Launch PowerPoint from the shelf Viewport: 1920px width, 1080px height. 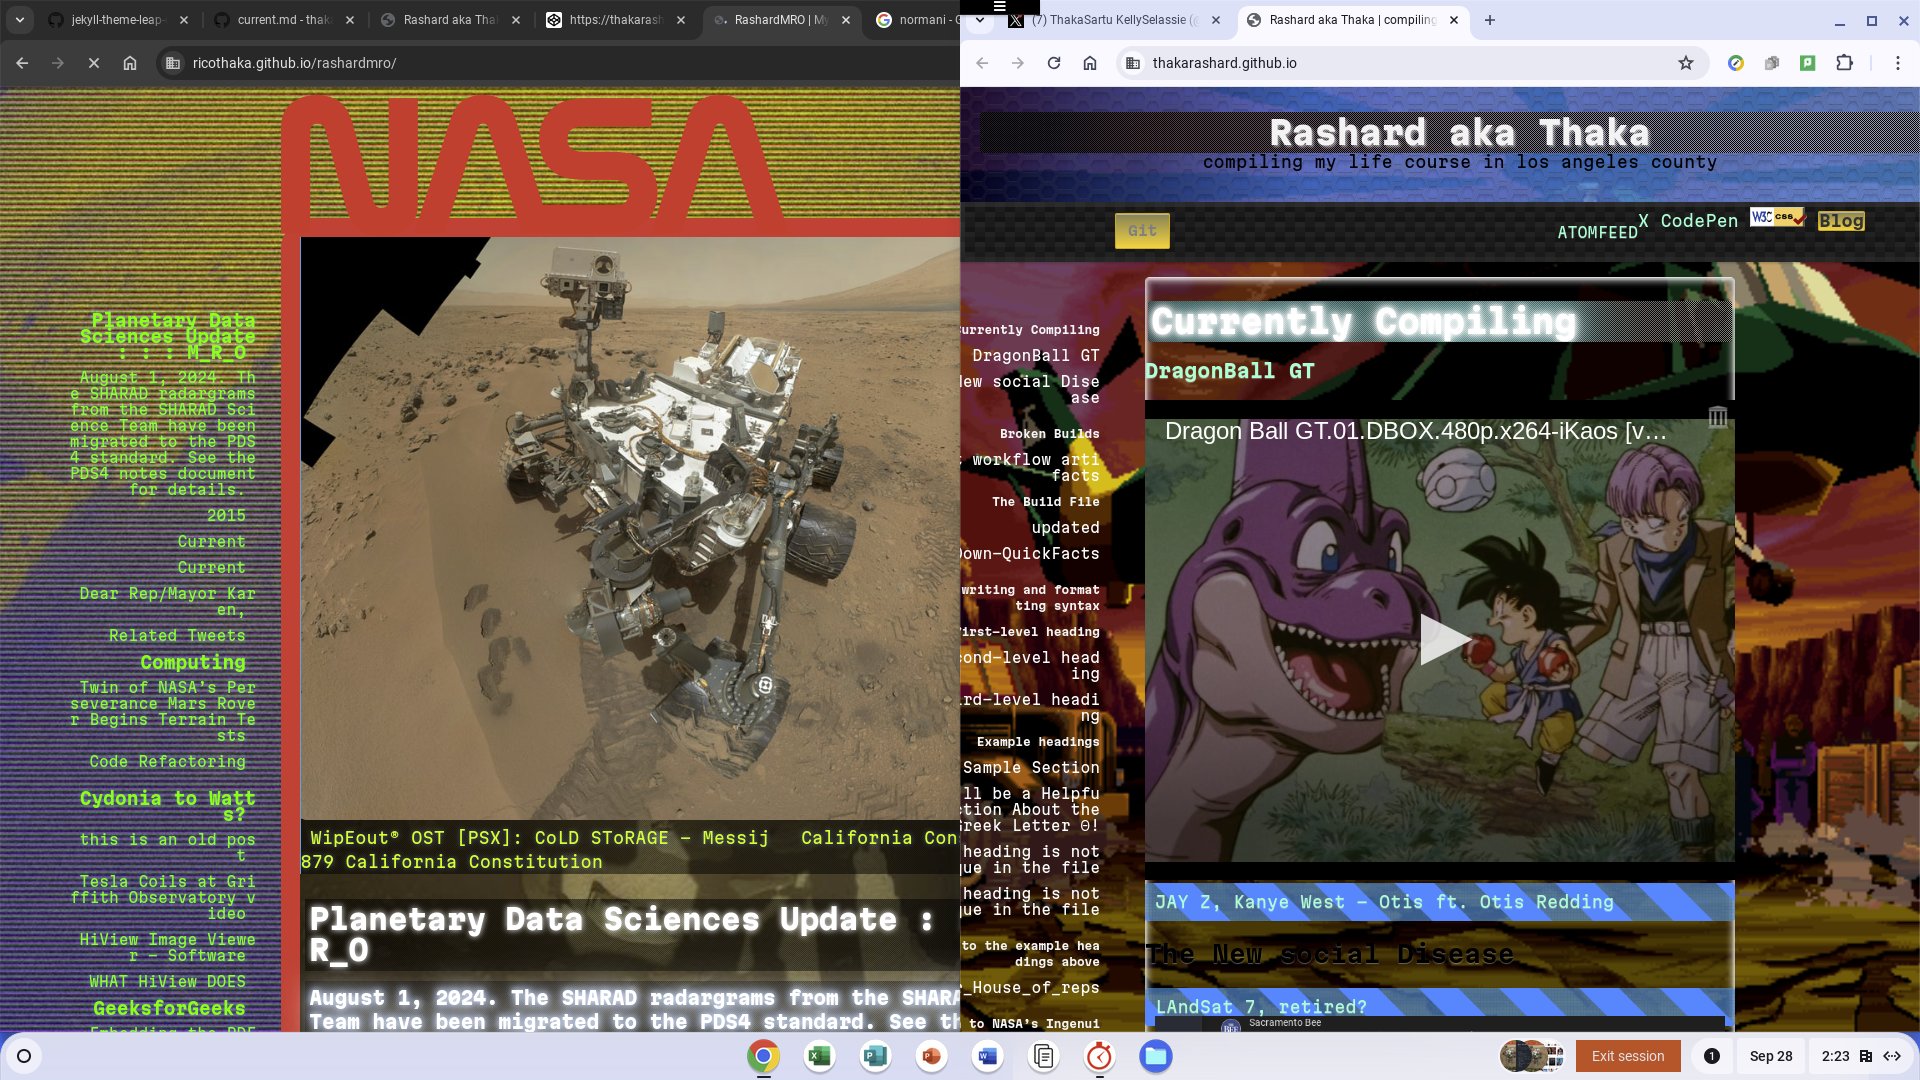click(931, 1056)
